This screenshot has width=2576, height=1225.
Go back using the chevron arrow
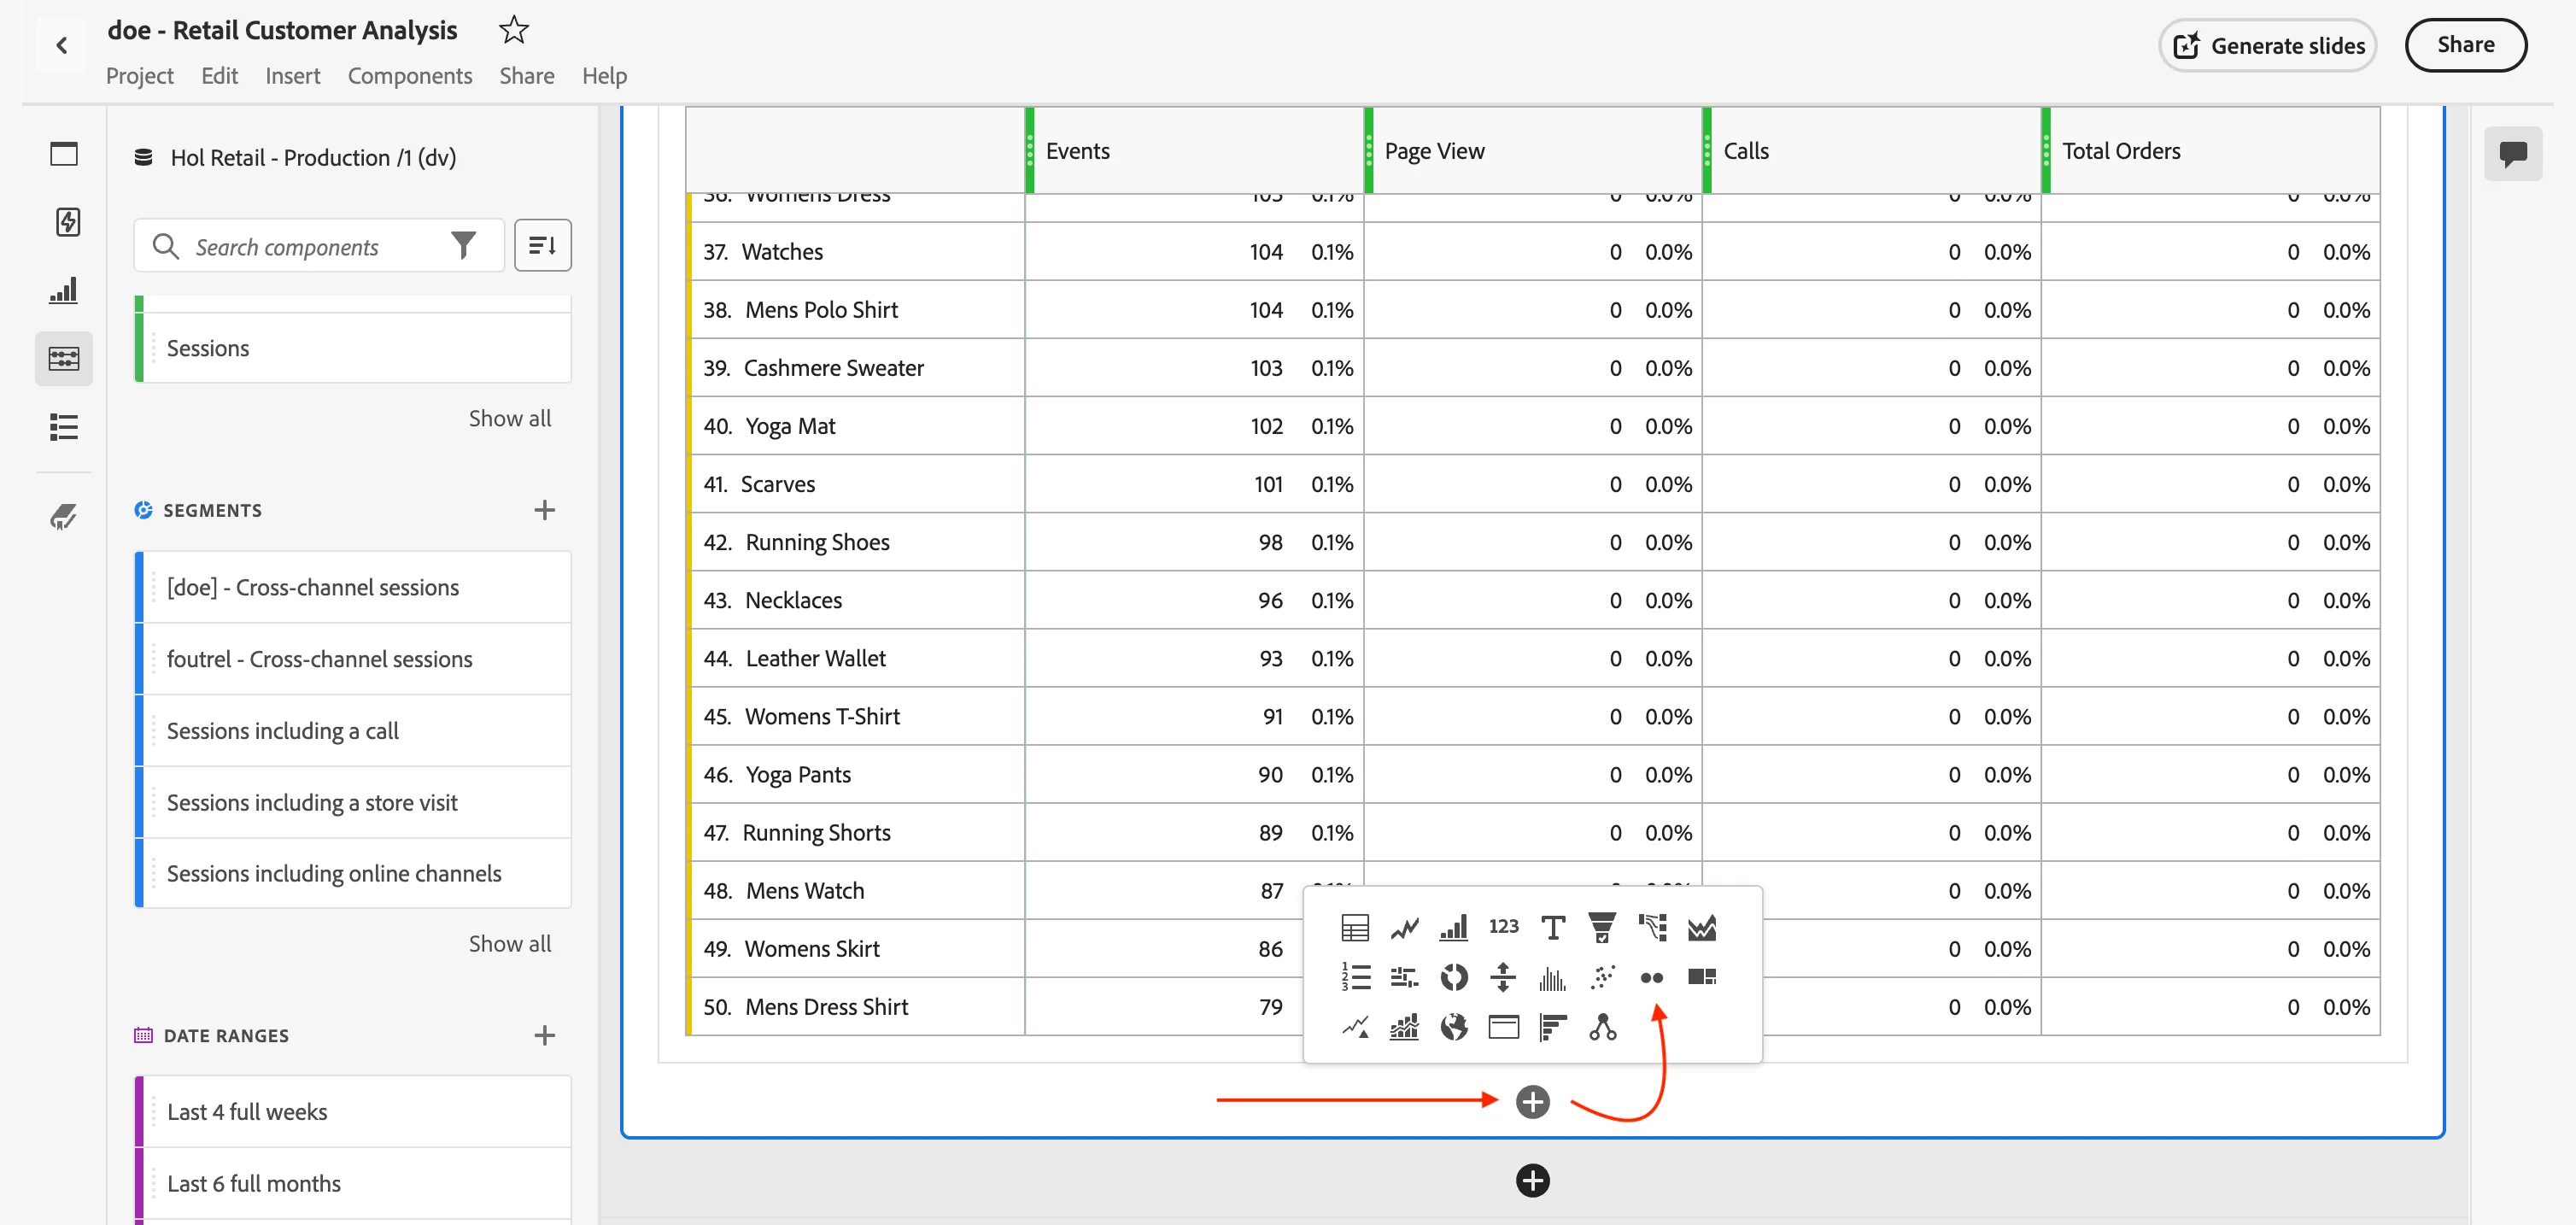click(62, 45)
